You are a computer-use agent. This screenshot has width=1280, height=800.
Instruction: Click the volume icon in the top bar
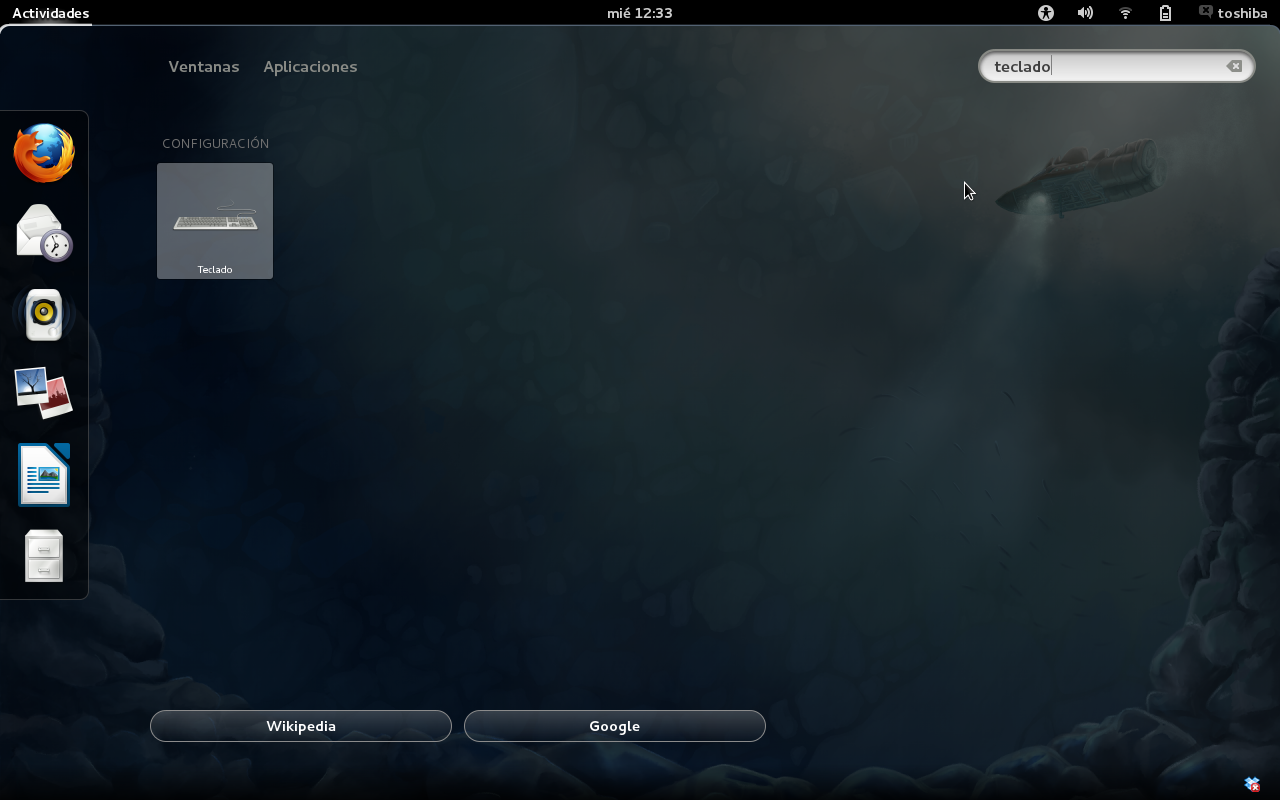tap(1085, 13)
